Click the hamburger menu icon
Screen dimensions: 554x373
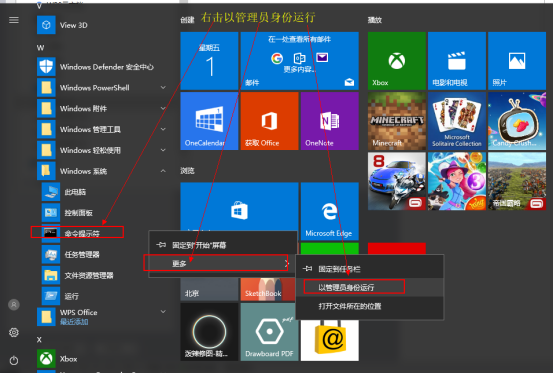[x=14, y=20]
